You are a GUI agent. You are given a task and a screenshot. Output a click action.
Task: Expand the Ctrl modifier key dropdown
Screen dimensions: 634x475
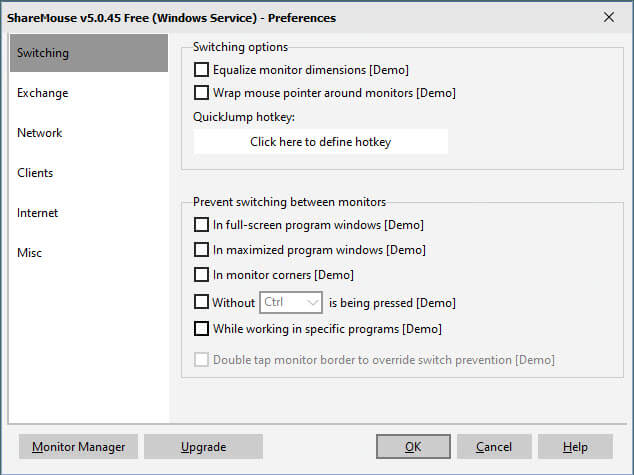291,302
